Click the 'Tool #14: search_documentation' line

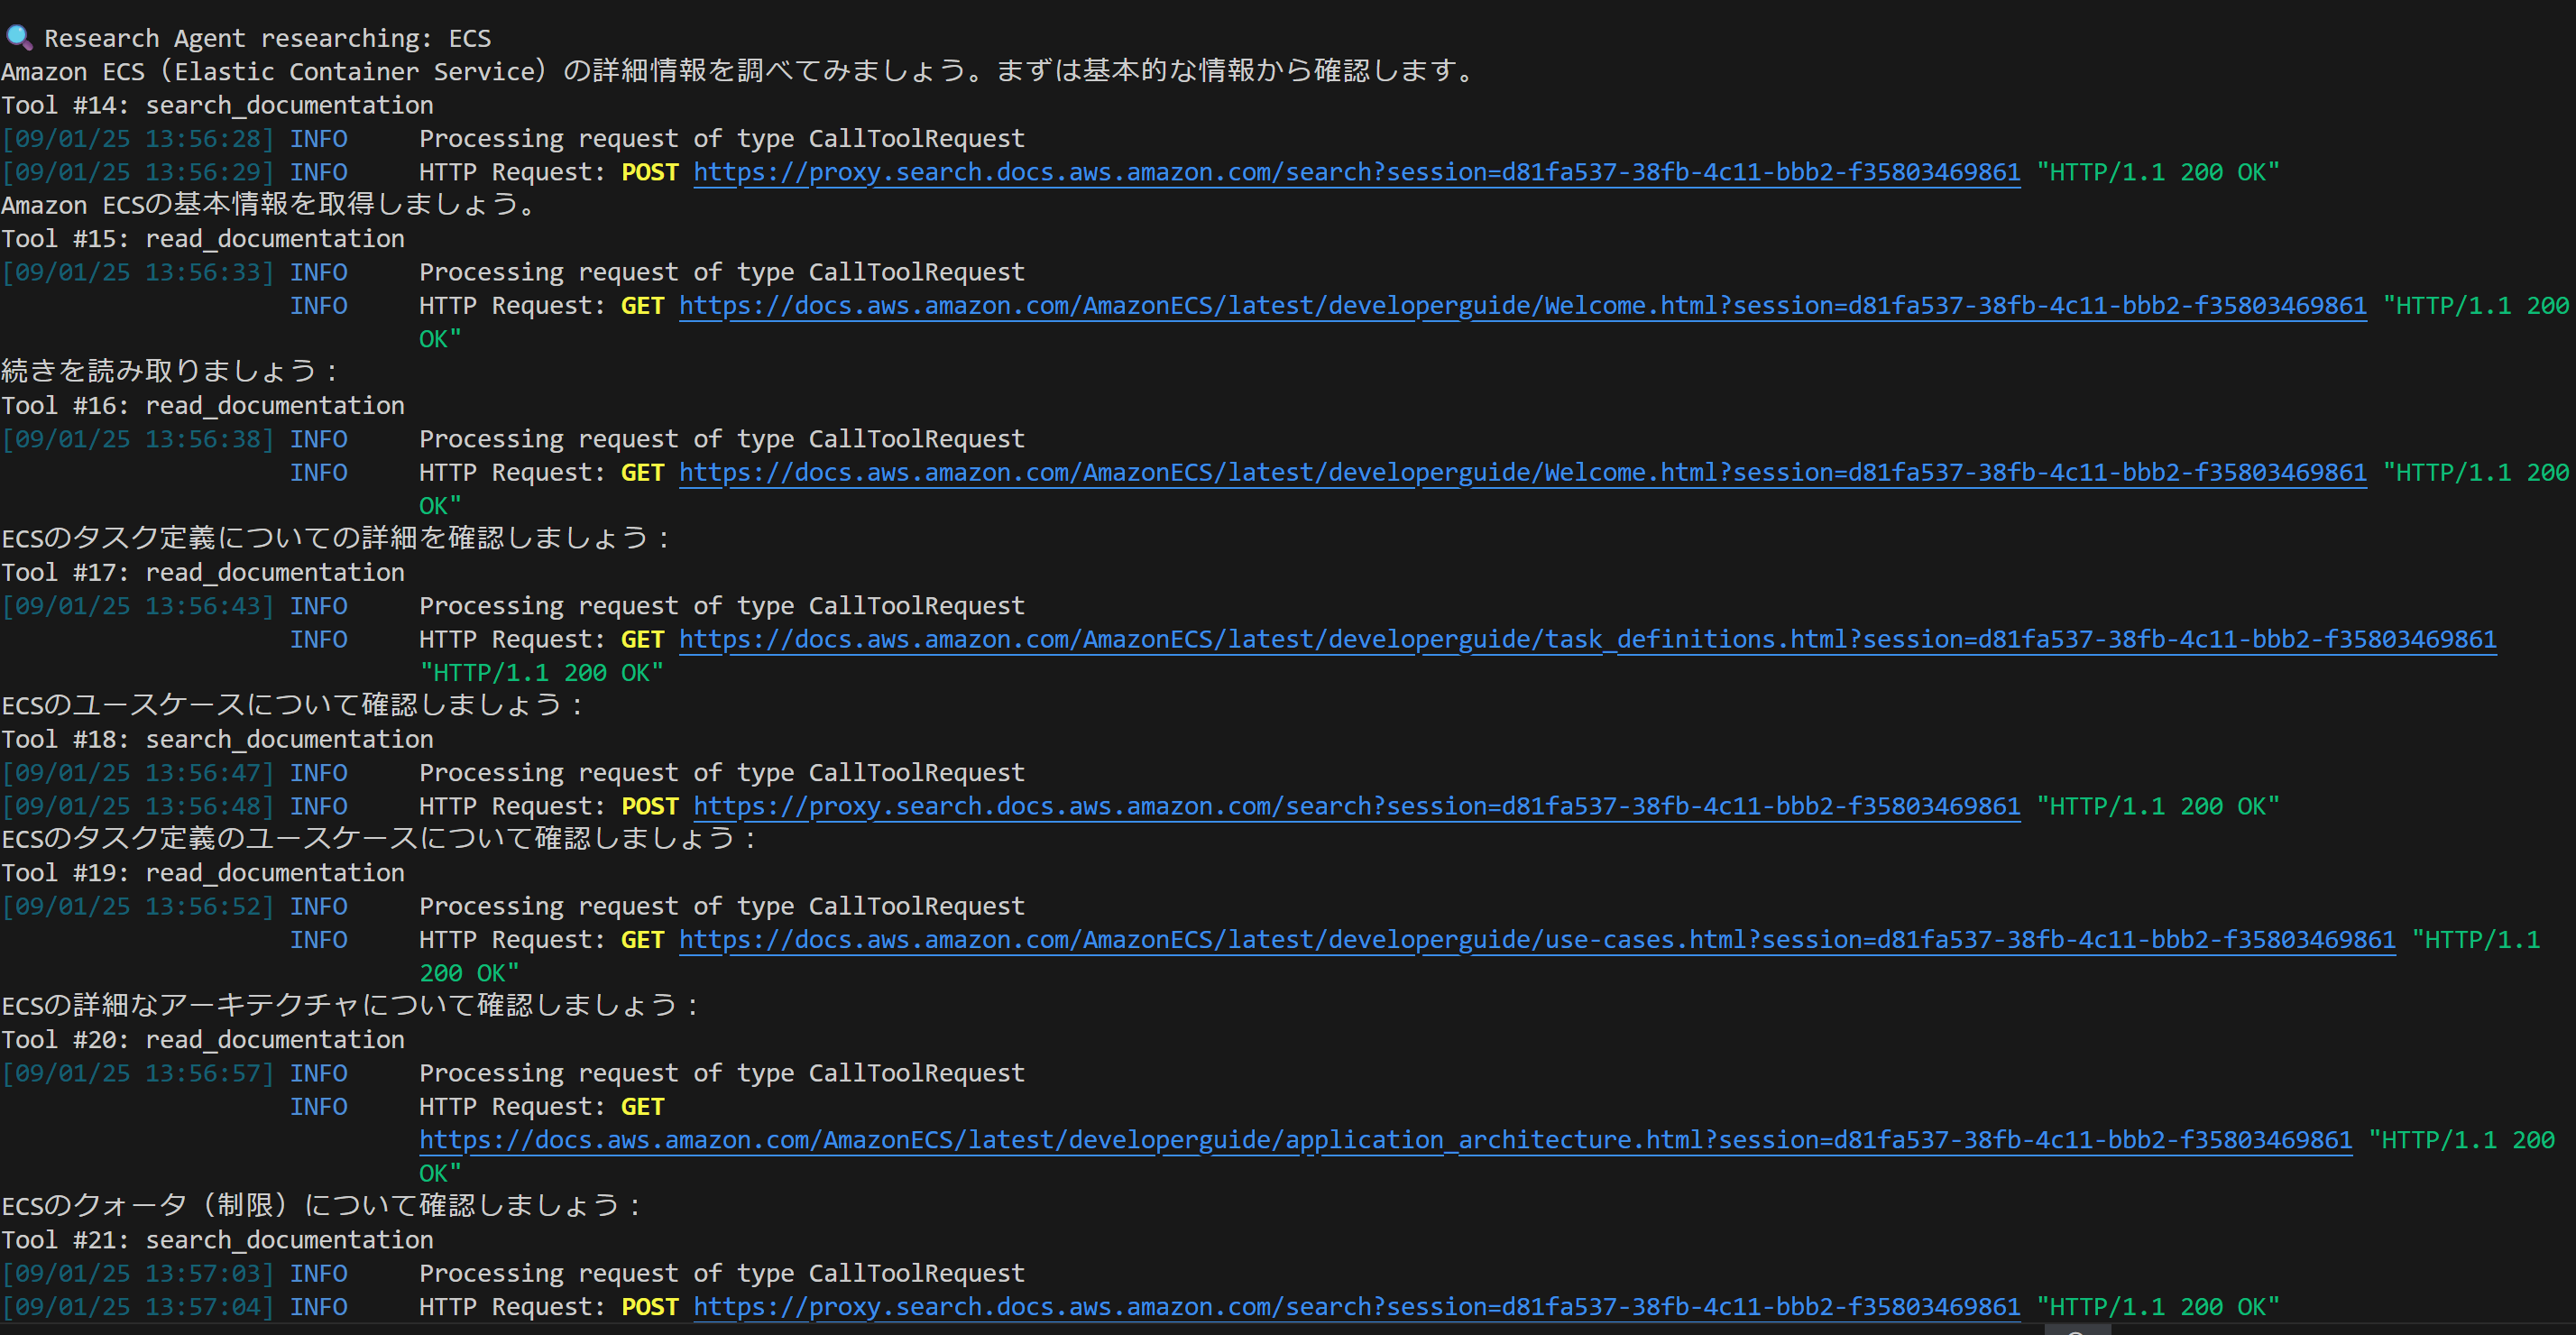coord(217,105)
